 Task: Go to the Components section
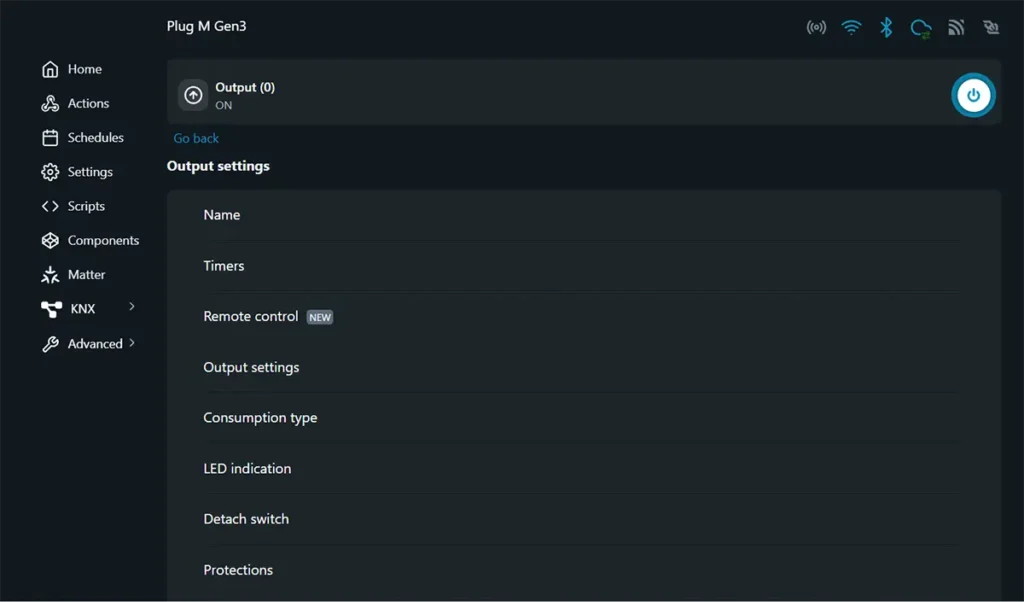click(102, 241)
